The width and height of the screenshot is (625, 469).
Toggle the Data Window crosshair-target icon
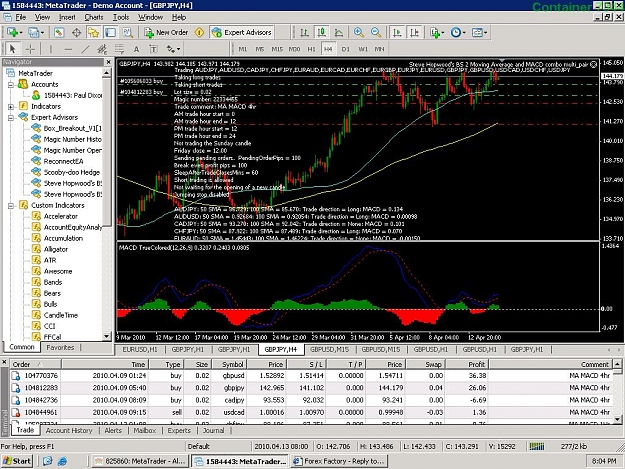click(x=76, y=32)
